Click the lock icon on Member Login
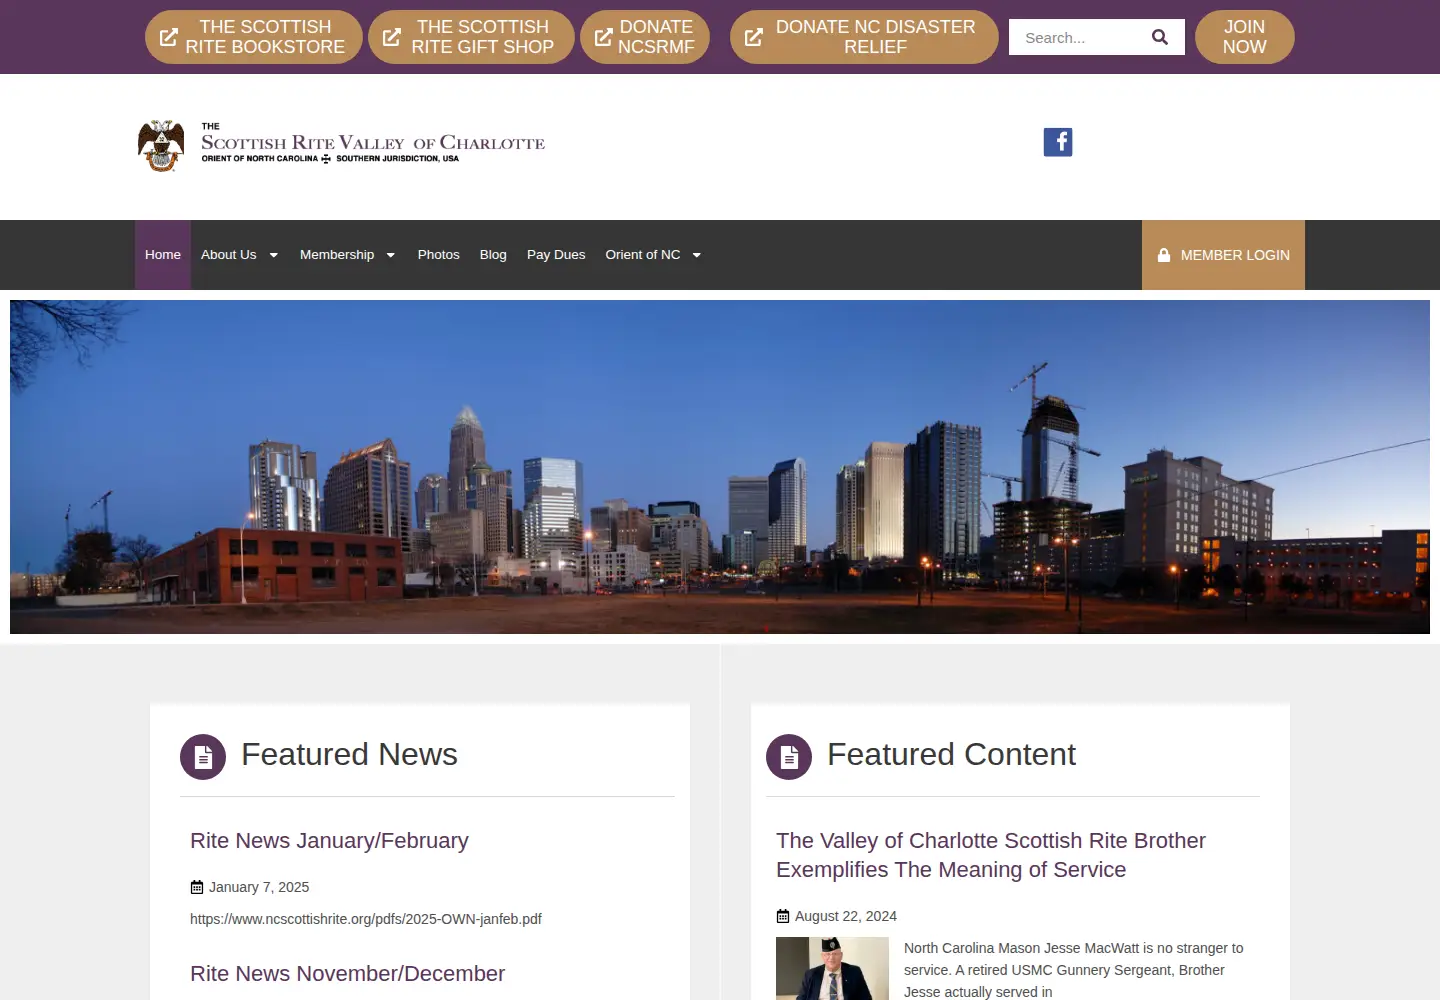The image size is (1440, 1000). tap(1164, 255)
